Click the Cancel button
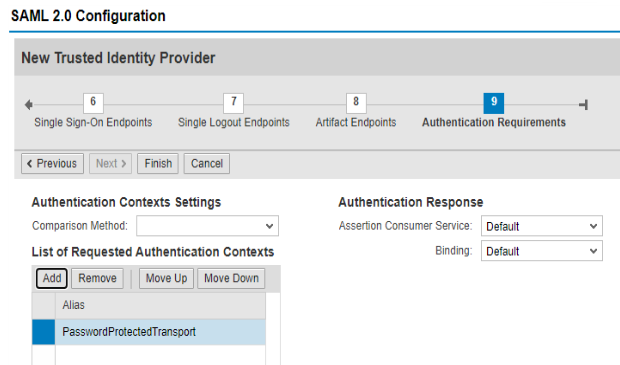Screen dimensions: 620x365 click(x=206, y=164)
